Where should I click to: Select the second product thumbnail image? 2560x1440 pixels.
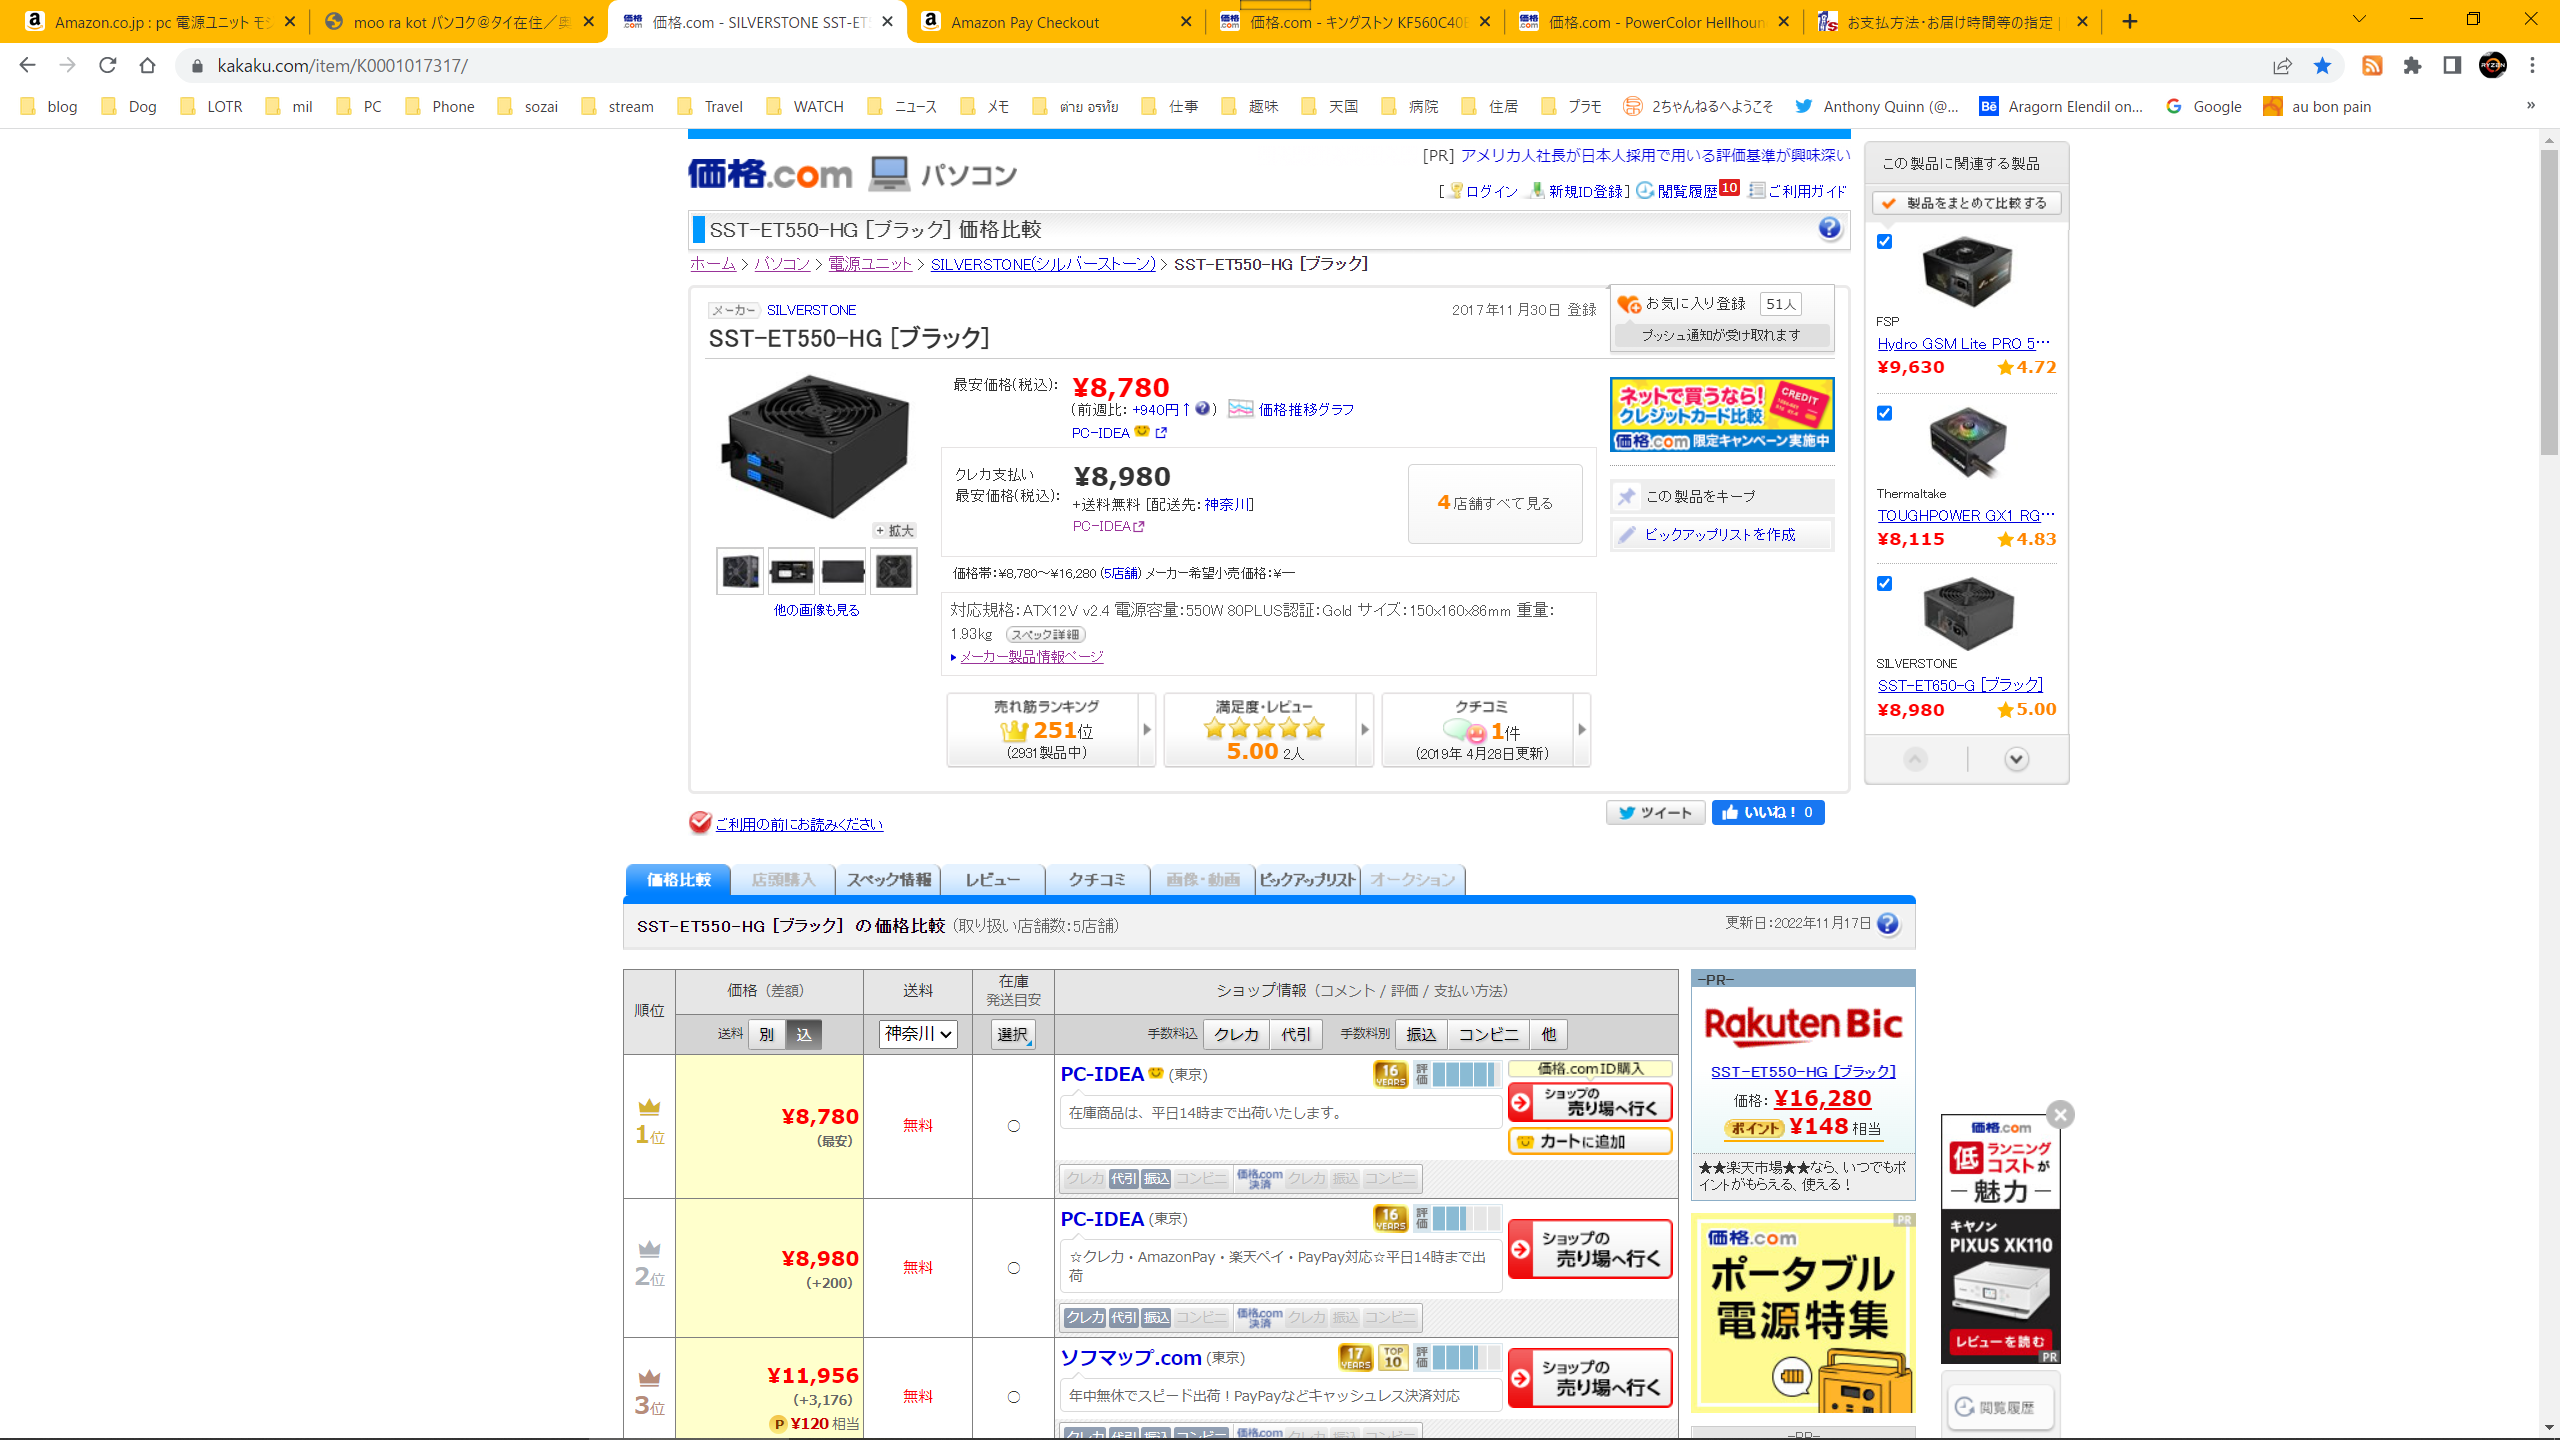[791, 571]
